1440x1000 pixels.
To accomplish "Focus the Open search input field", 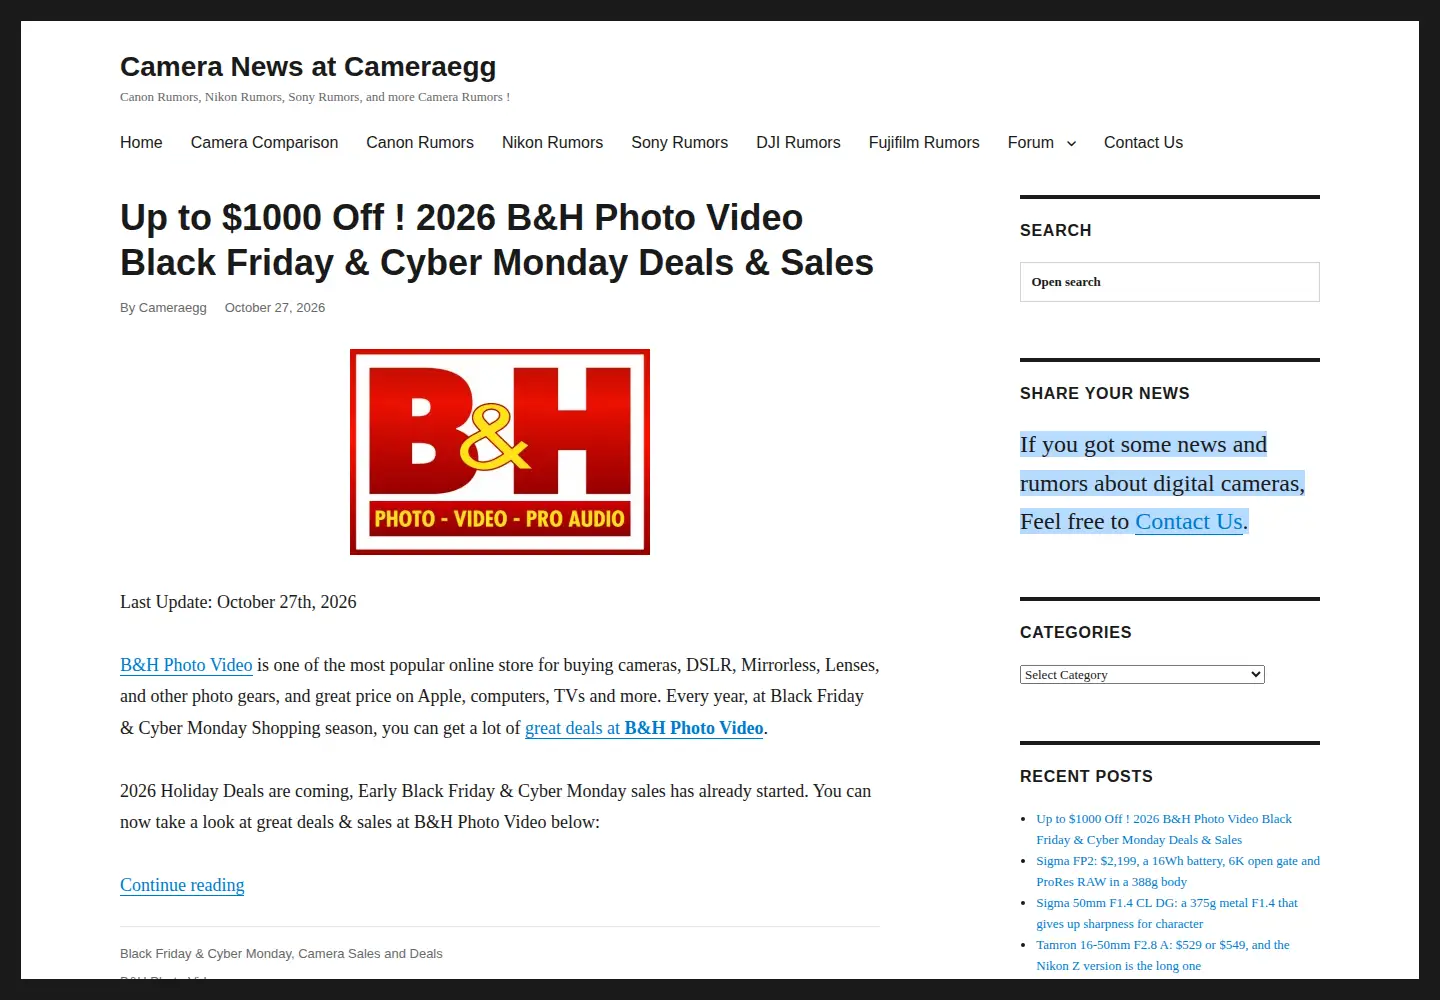I will tap(1170, 282).
